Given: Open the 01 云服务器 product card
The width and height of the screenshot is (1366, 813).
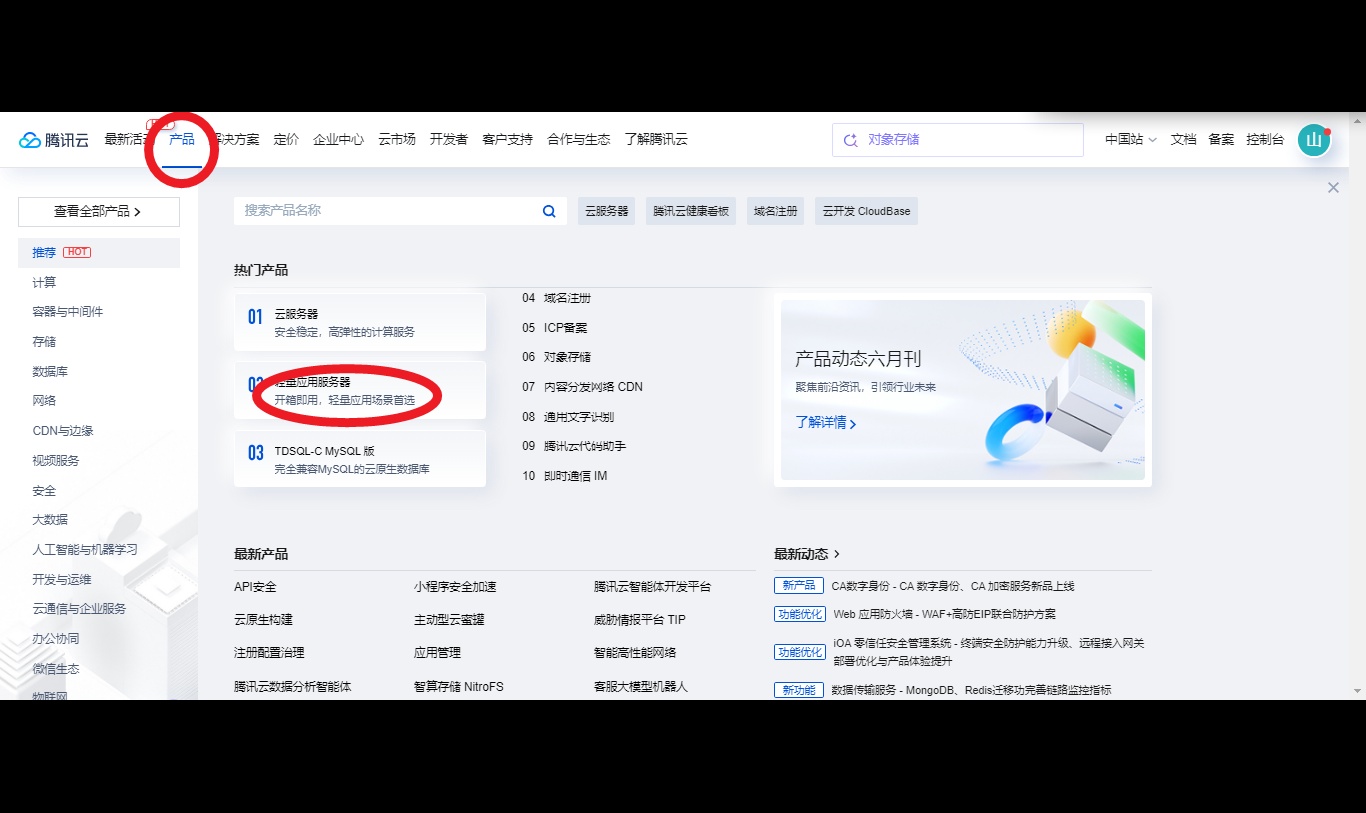Looking at the screenshot, I should 360,322.
